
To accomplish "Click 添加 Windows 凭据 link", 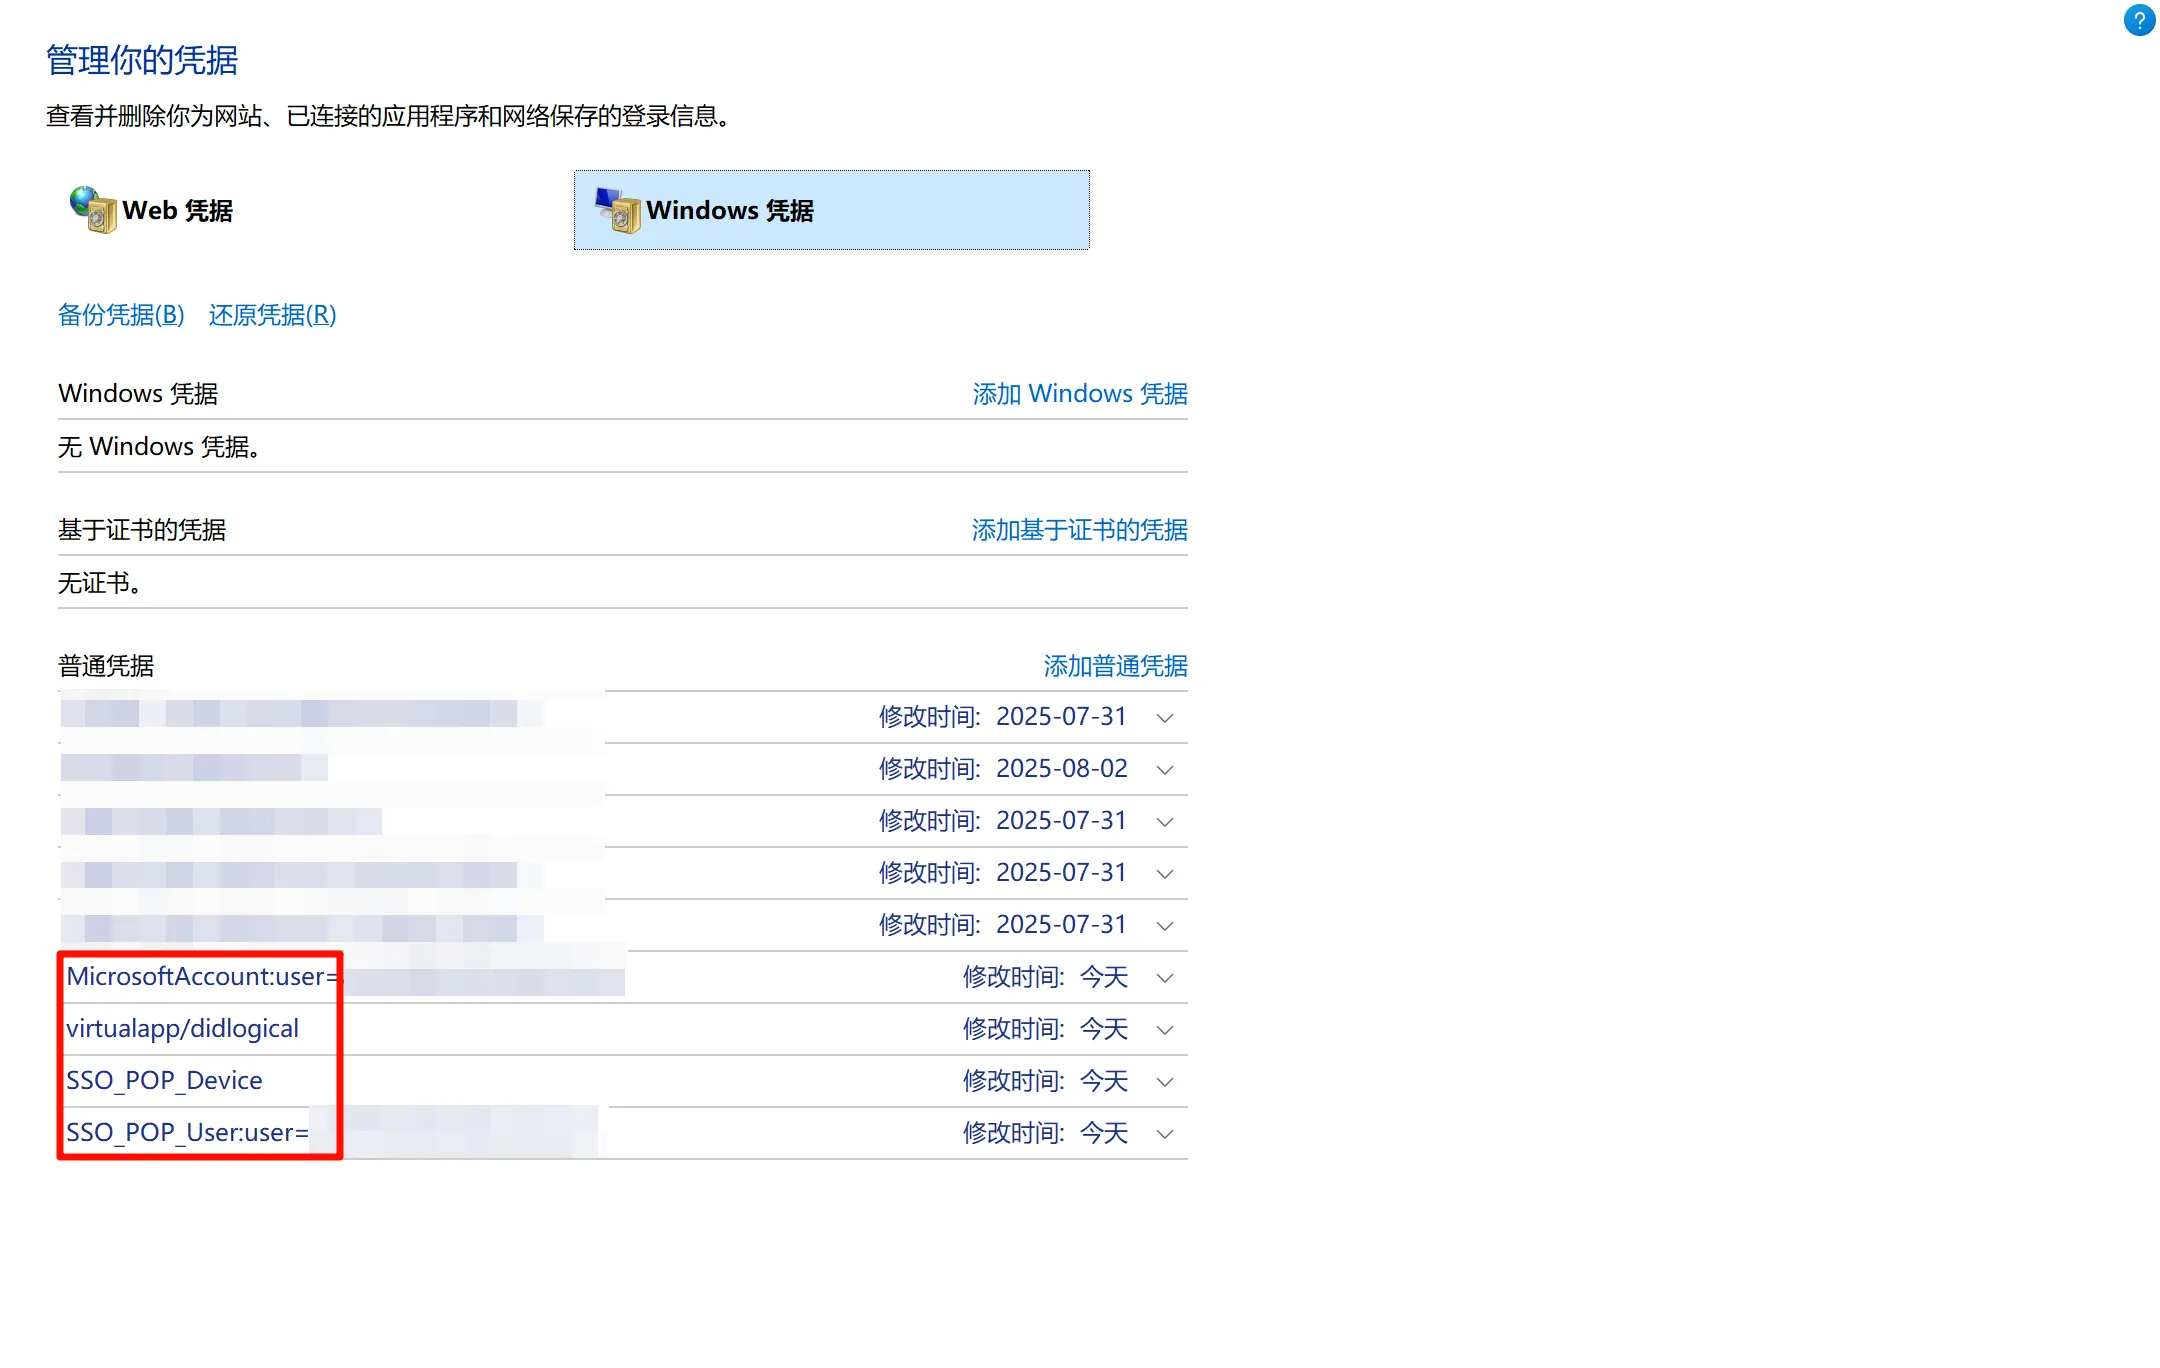I will coord(1079,394).
